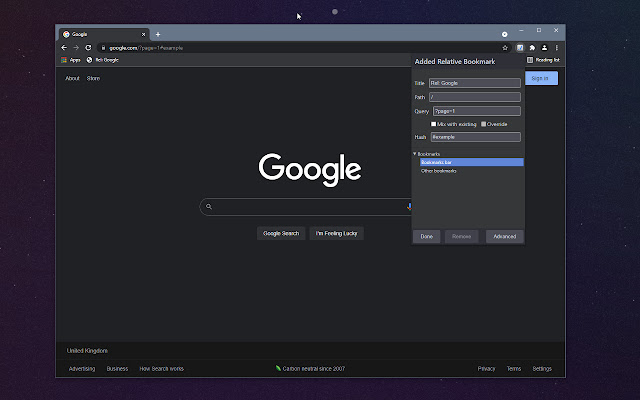Click the Done button

[427, 236]
